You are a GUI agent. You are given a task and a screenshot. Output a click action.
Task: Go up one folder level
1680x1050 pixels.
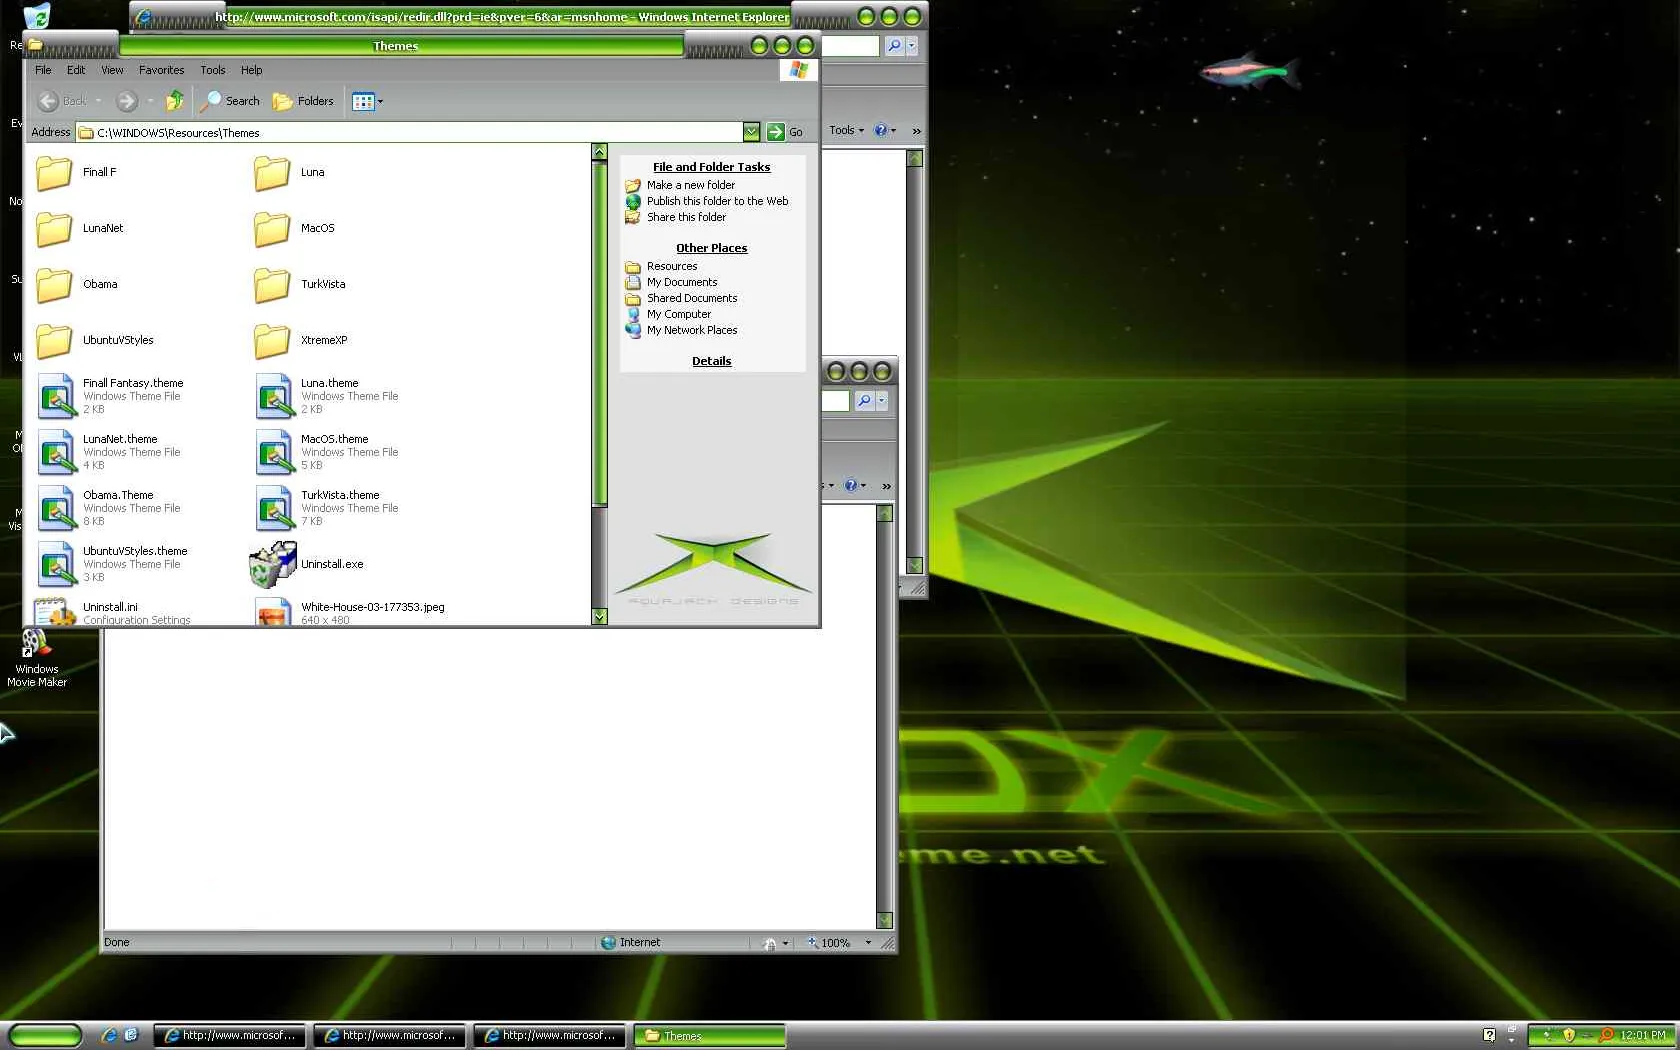(x=175, y=101)
